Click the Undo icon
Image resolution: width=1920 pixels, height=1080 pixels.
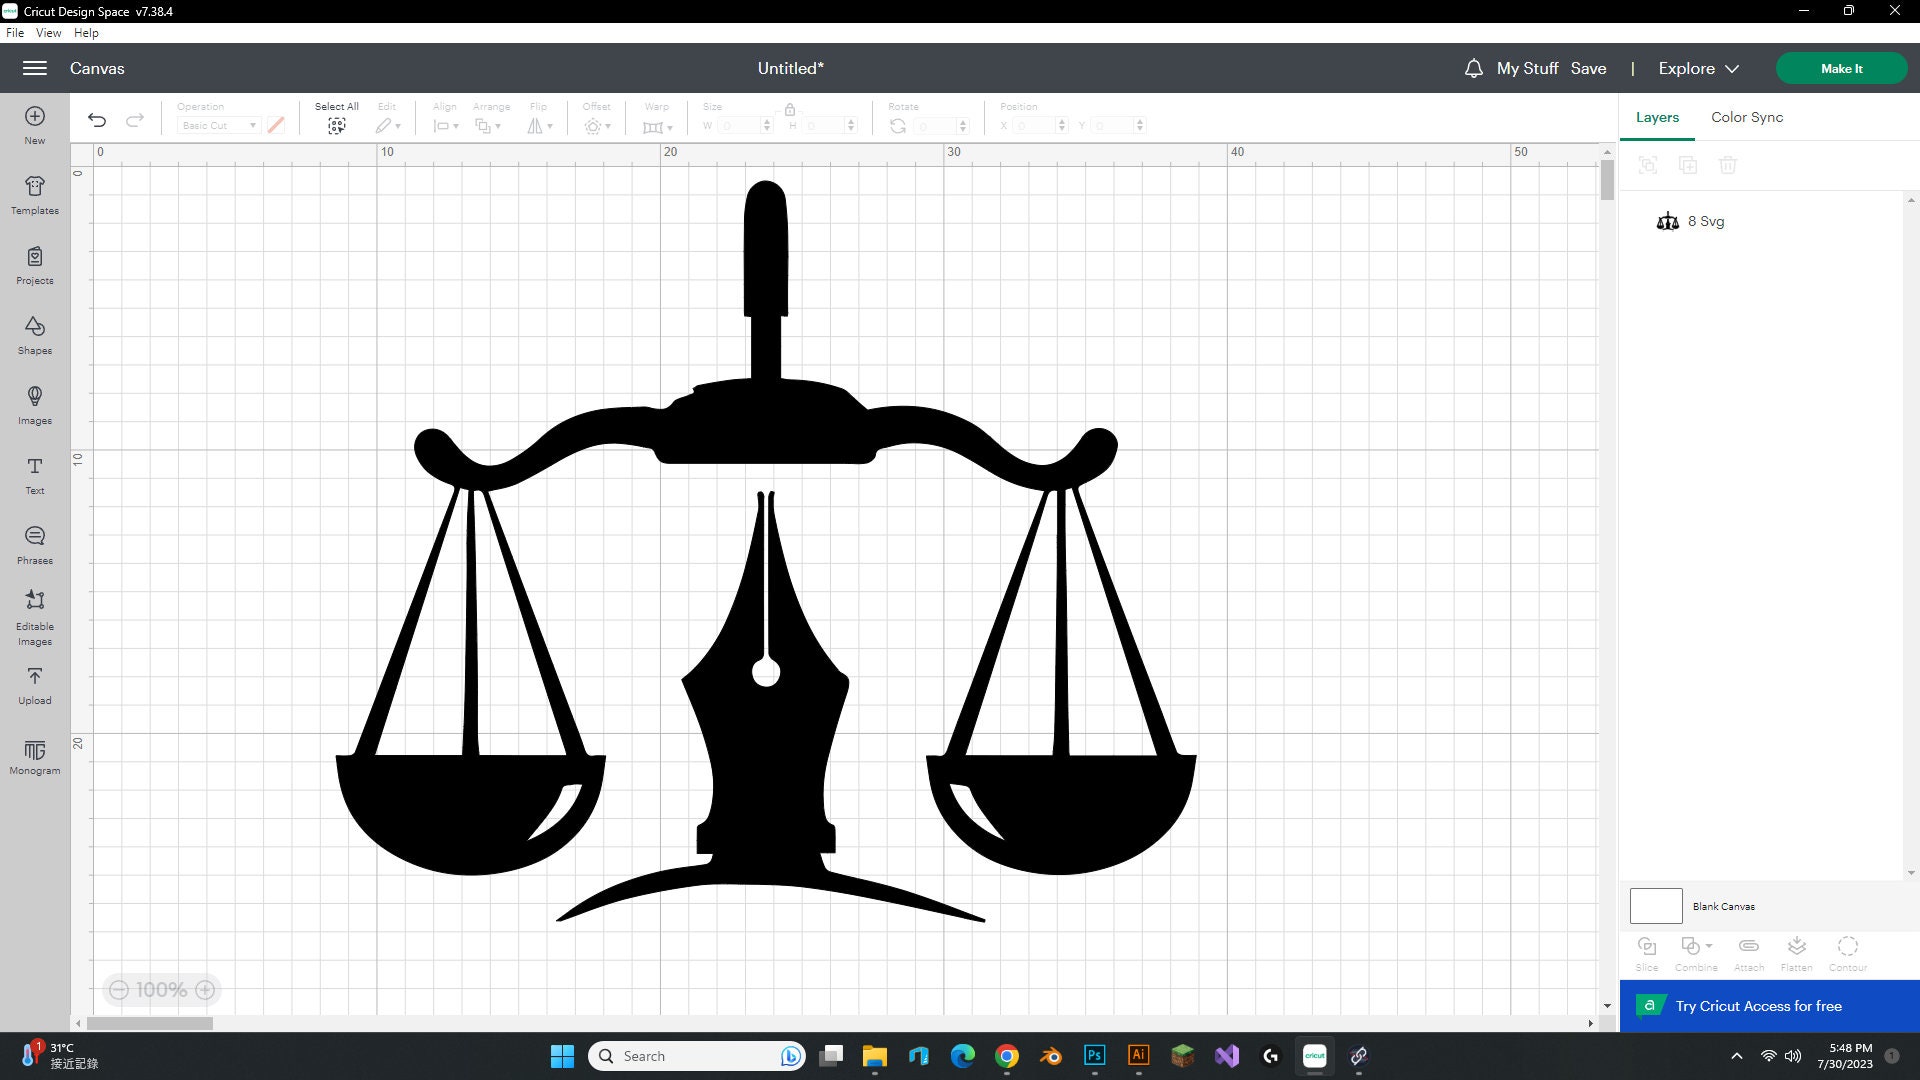(96, 119)
